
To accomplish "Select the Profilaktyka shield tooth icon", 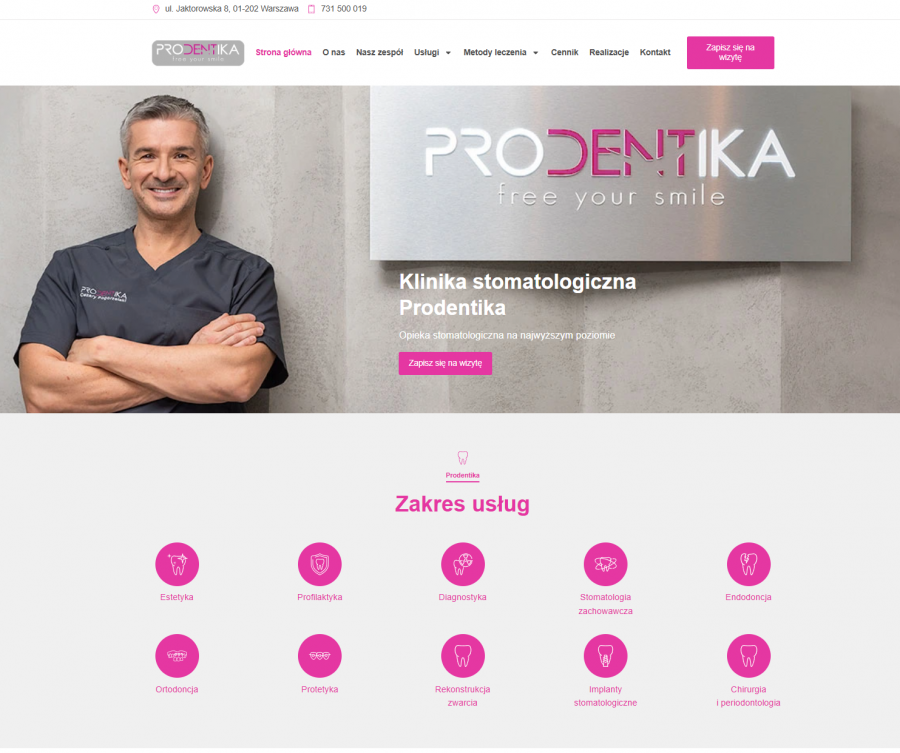I will [x=320, y=564].
